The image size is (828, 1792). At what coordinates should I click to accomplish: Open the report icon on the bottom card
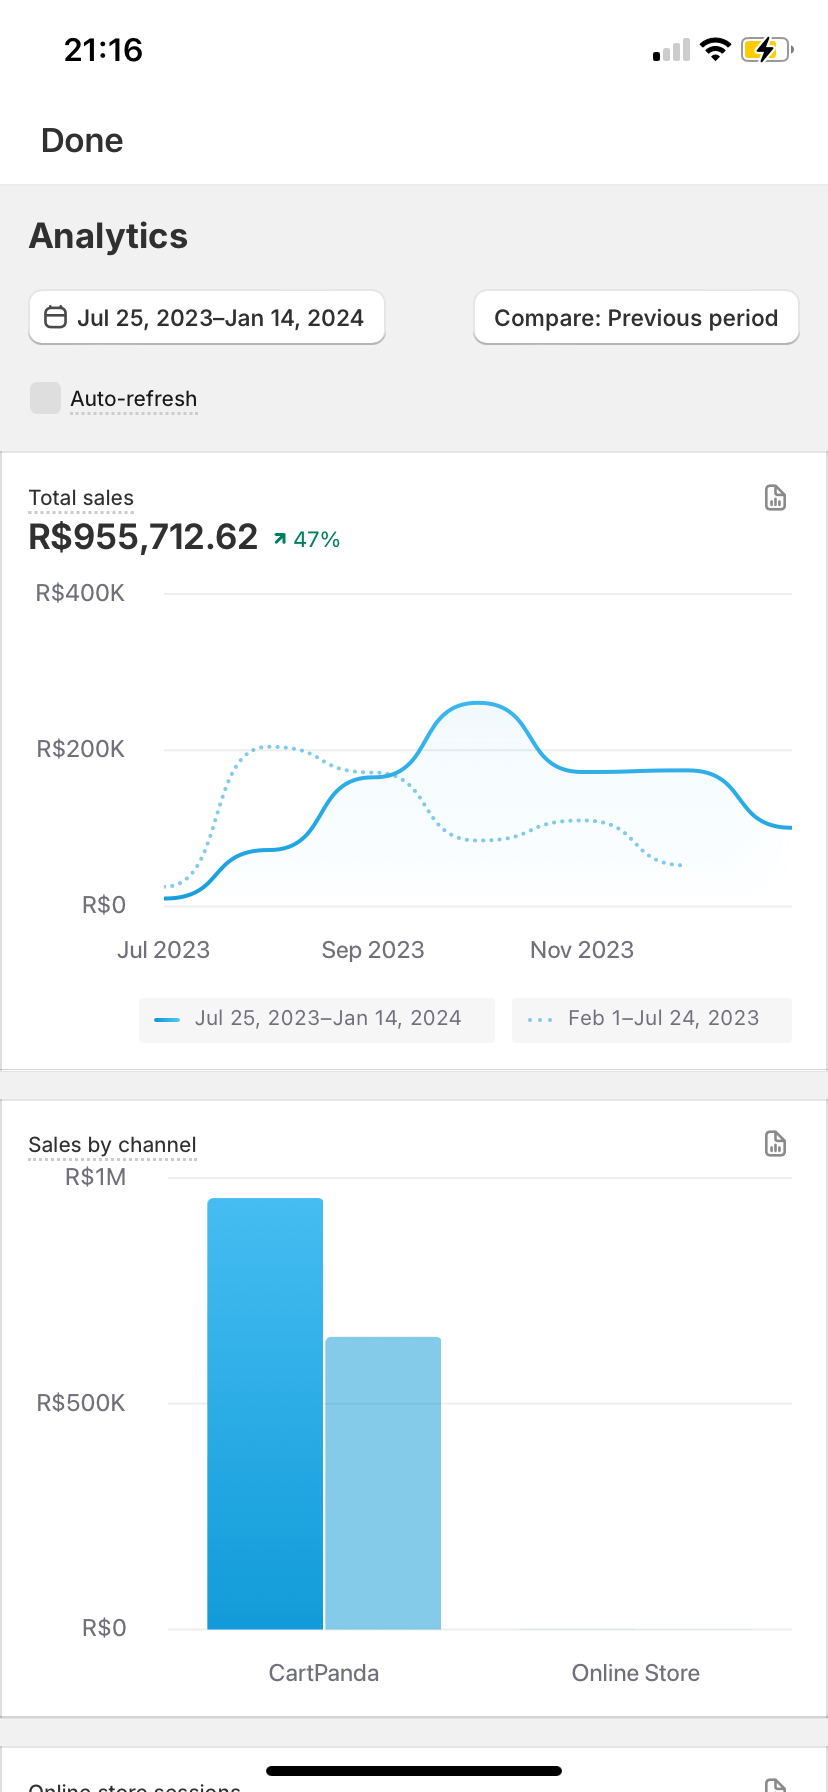[775, 1784]
